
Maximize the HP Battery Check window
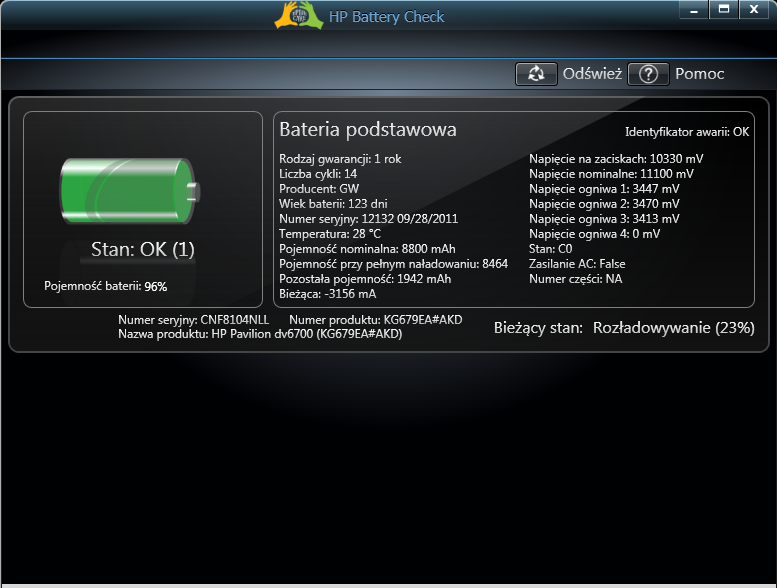724,9
